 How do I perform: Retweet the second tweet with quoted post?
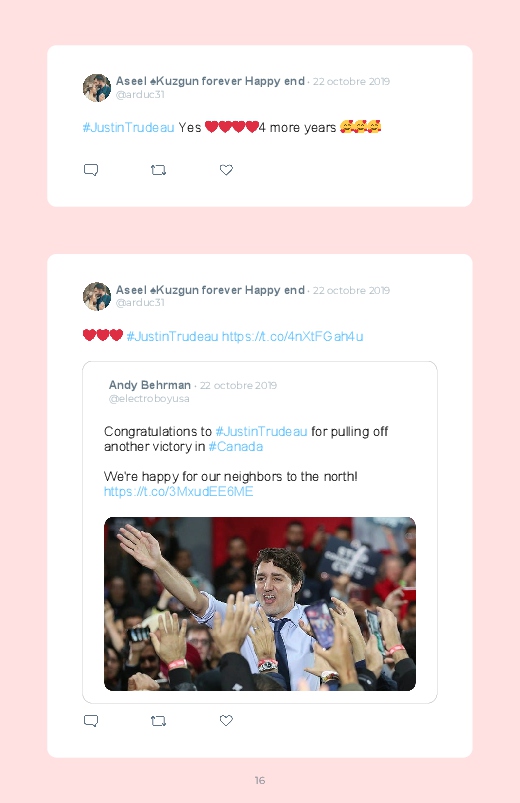pyautogui.click(x=158, y=721)
